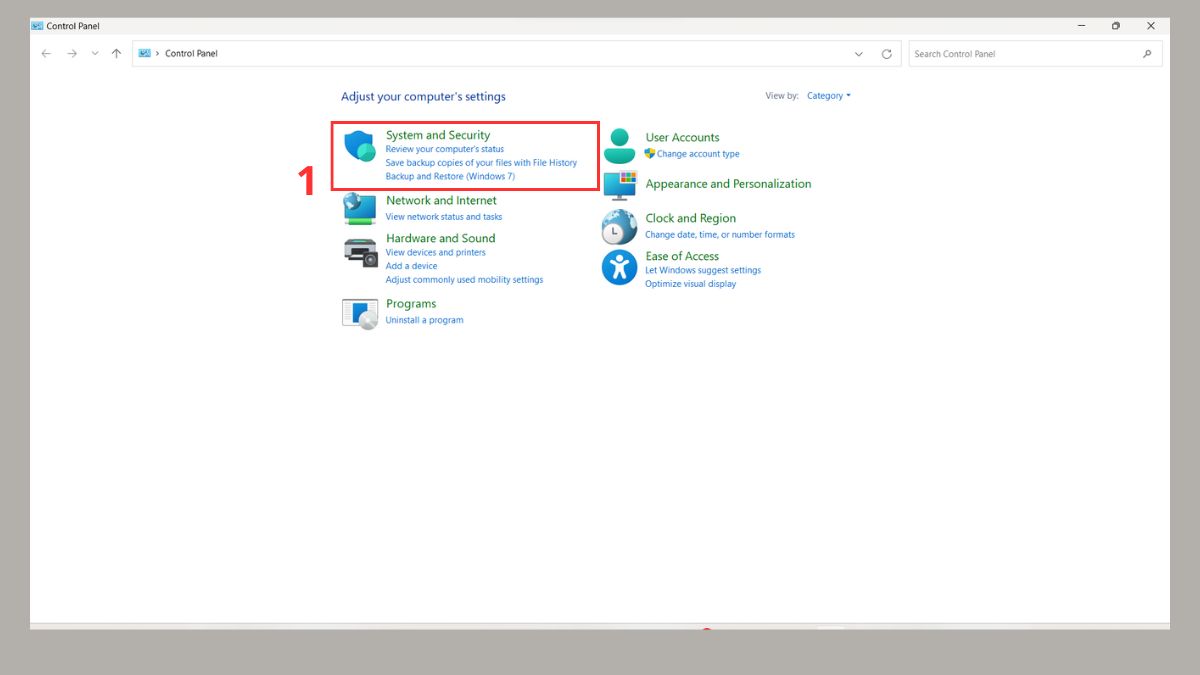Screen dimensions: 1200x675
Task: Click the System and Security shield icon
Action: 359,147
